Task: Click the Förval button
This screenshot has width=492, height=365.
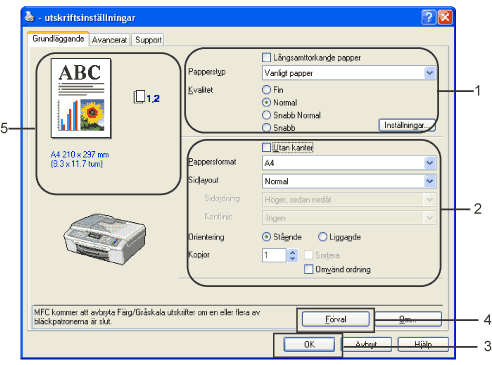Action: [336, 319]
